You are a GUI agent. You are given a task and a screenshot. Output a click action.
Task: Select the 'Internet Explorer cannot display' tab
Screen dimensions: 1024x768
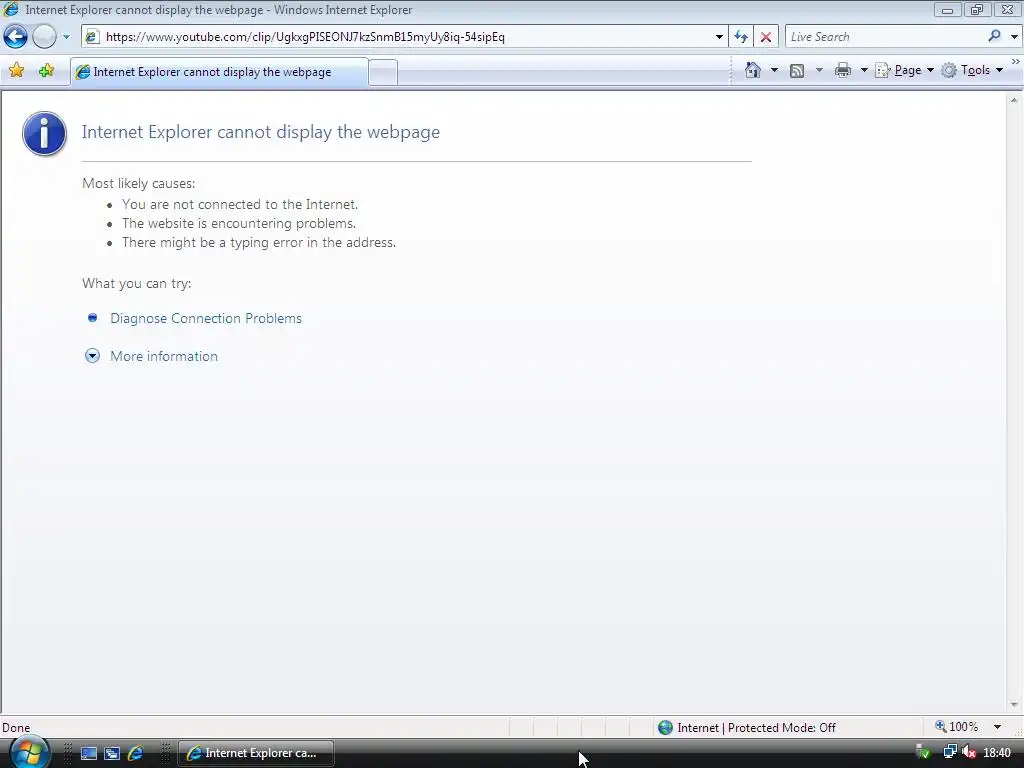219,72
